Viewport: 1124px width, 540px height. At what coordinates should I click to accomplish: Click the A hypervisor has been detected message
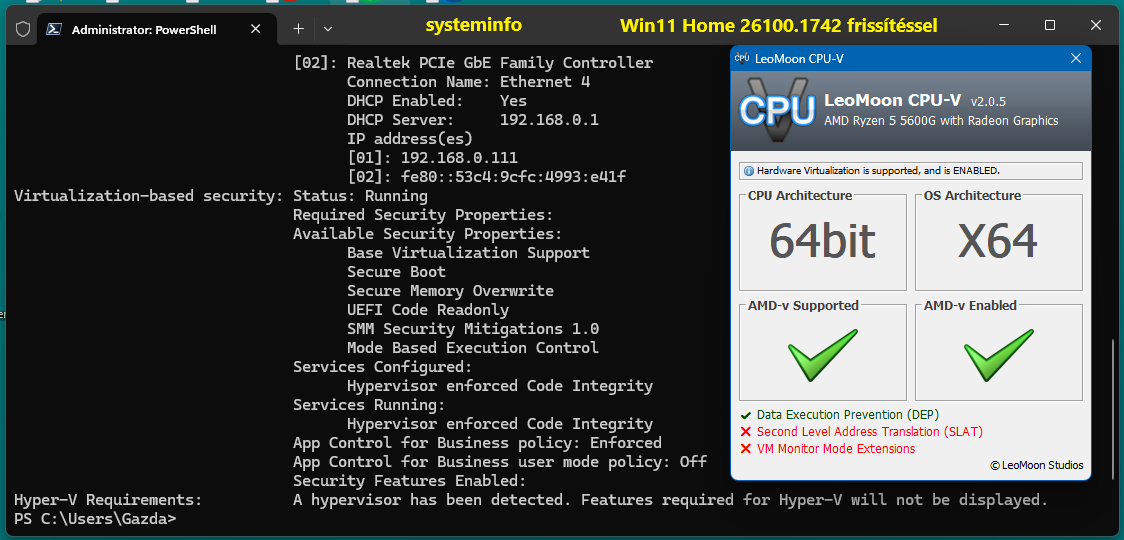(670, 499)
